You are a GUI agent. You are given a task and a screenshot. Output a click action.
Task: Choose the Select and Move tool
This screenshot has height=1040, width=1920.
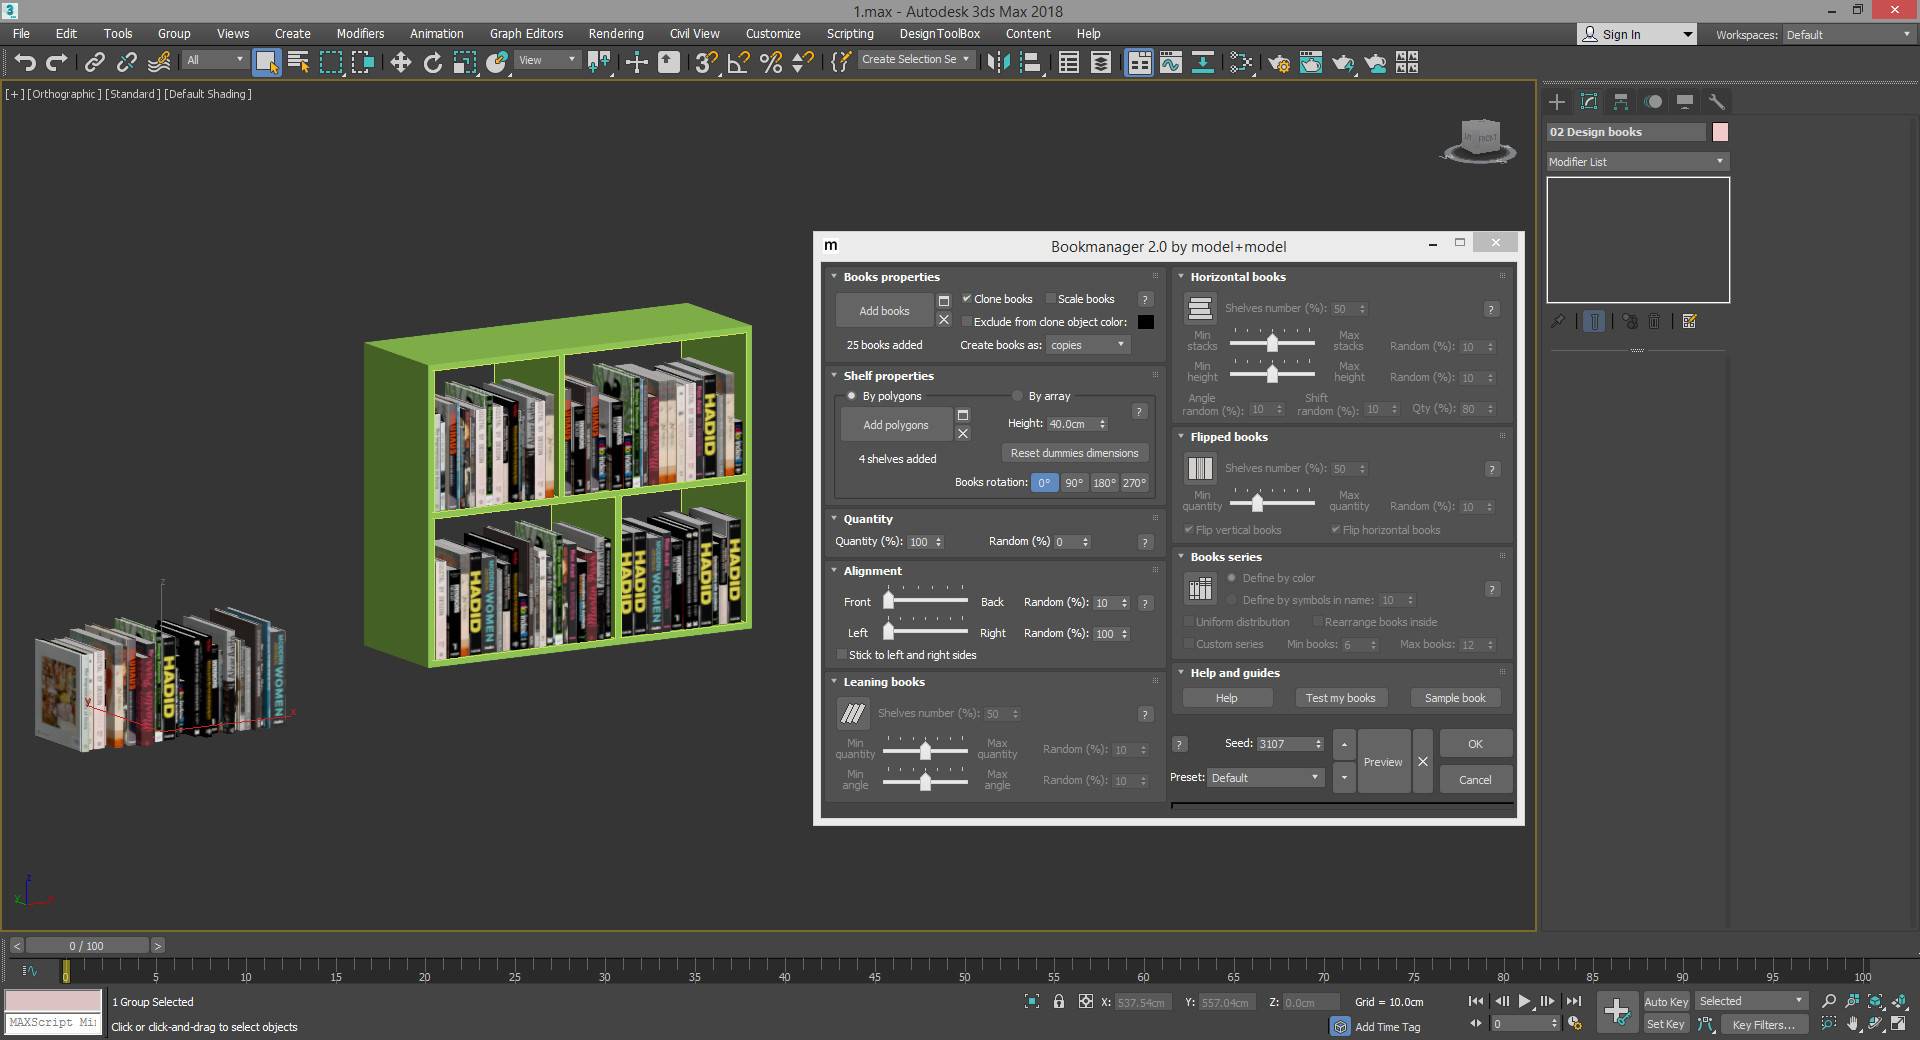[401, 63]
